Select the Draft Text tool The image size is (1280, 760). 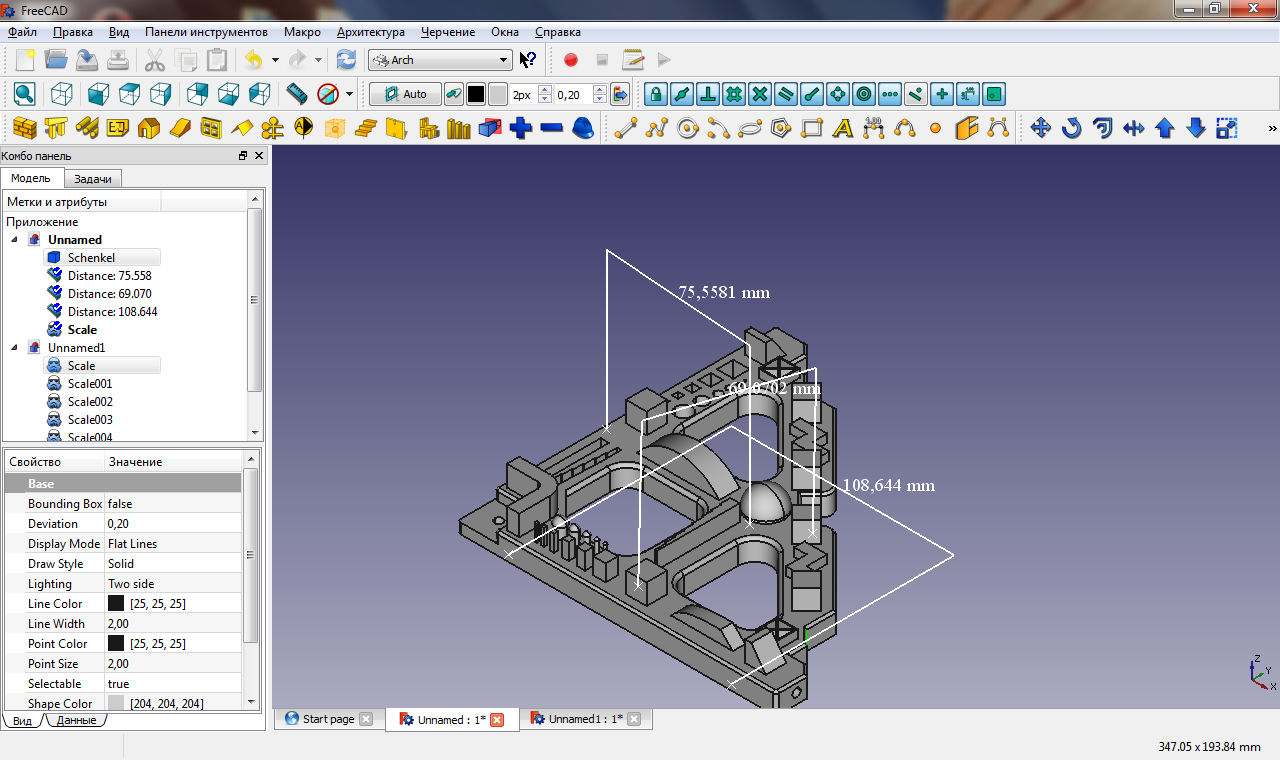click(x=843, y=128)
